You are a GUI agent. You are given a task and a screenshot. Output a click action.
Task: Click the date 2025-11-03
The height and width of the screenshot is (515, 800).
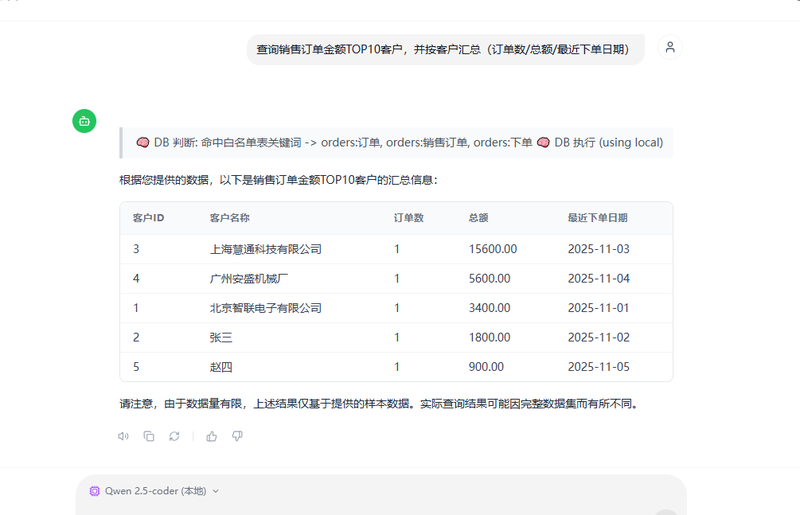pos(598,249)
